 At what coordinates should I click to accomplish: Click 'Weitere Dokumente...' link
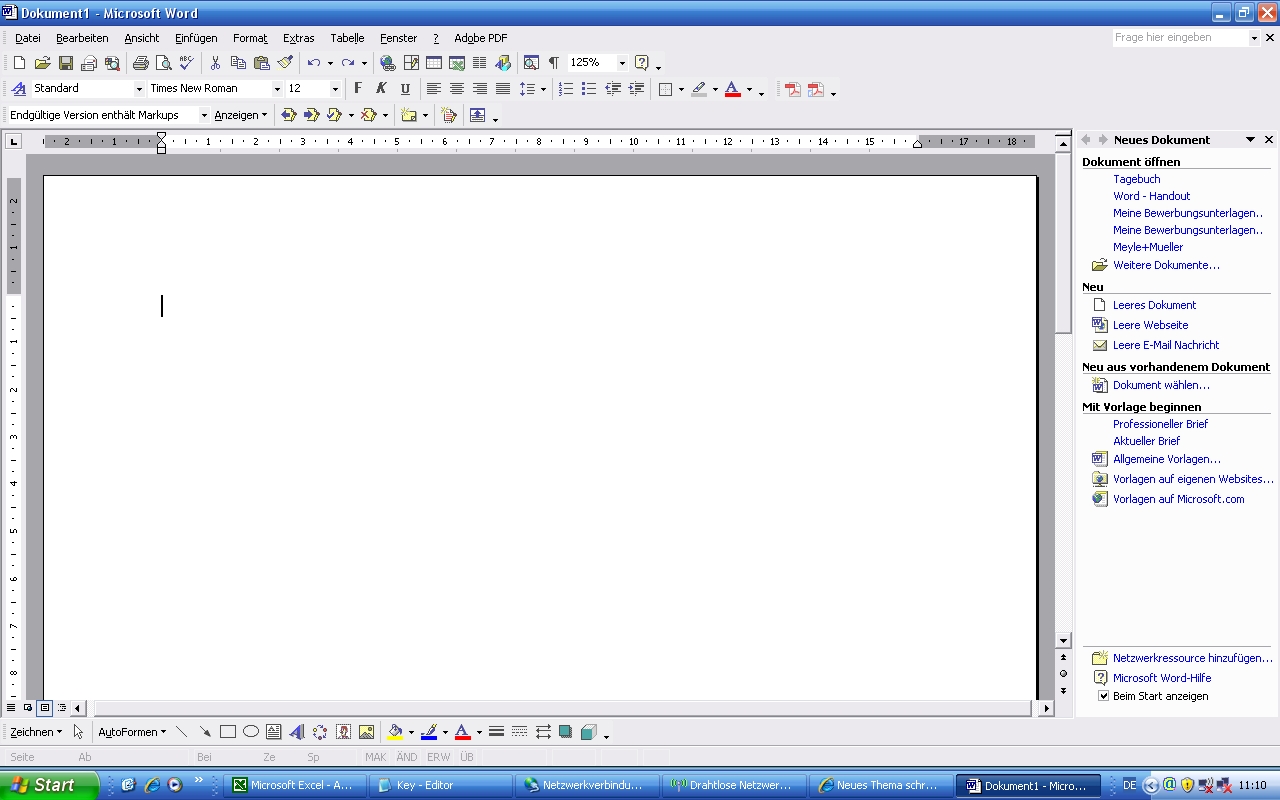(x=1166, y=265)
